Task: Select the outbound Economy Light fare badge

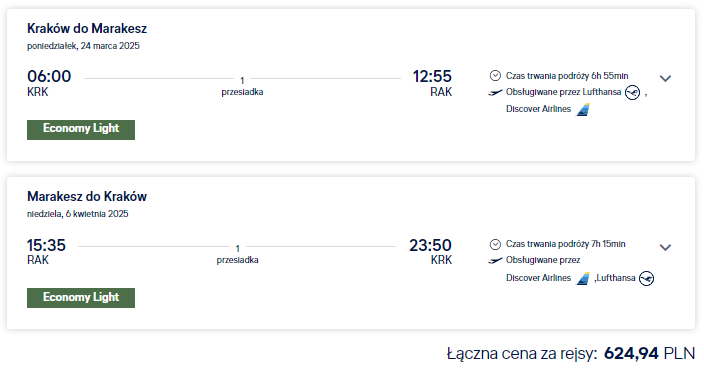Action: click(x=81, y=130)
